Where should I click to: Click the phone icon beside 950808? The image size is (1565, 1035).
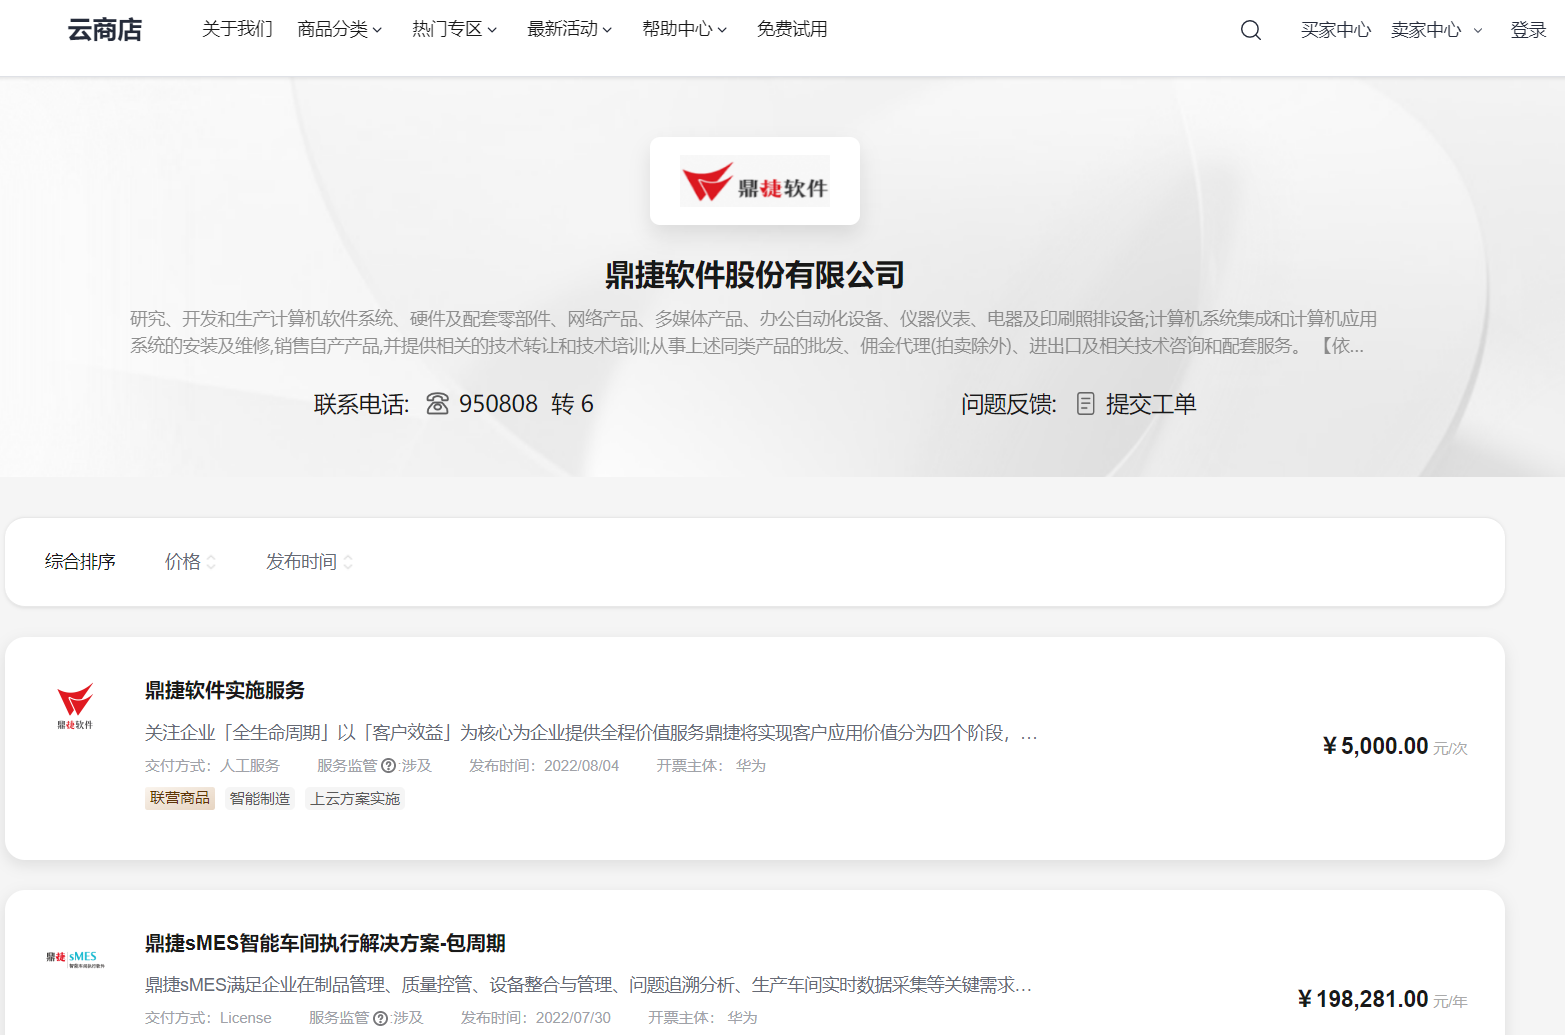click(437, 404)
